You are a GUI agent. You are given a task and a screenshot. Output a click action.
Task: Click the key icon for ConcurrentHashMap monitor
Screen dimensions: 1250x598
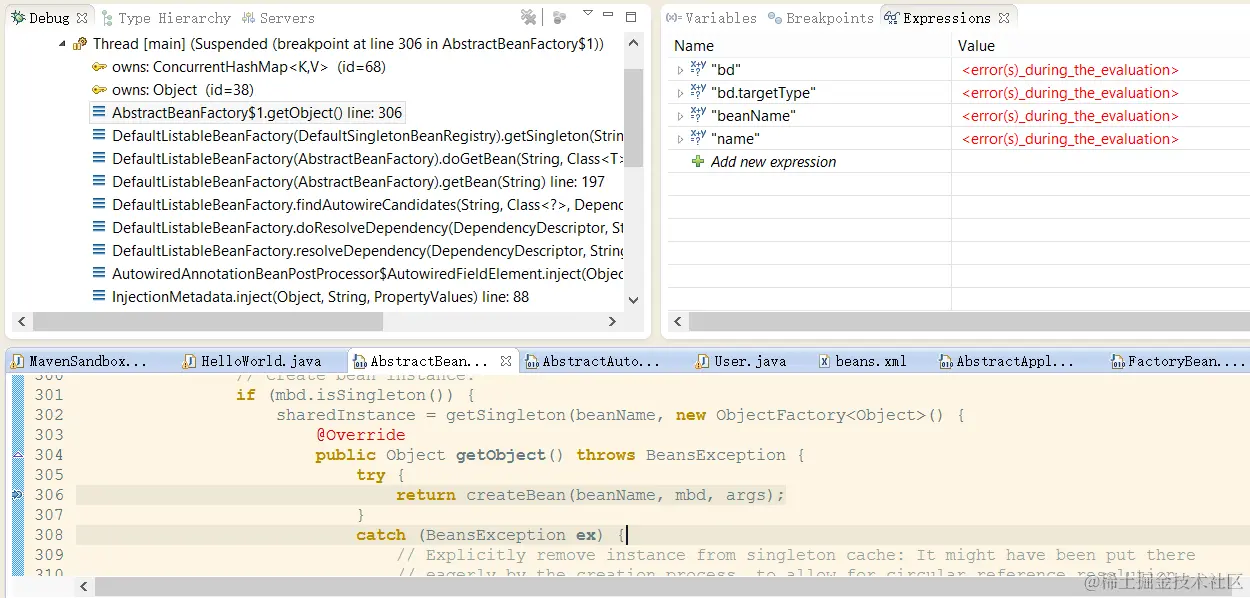coord(99,67)
